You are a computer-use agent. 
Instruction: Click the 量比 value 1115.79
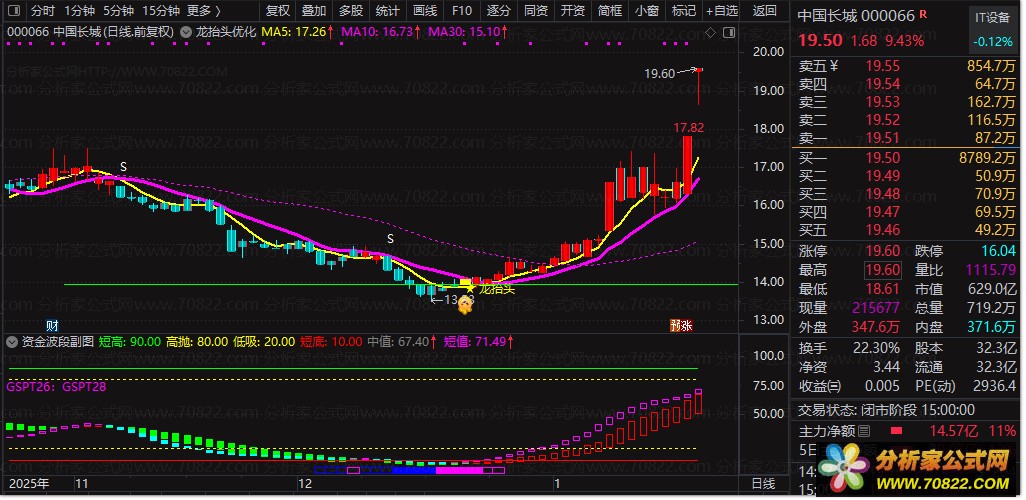pyautogui.click(x=993, y=270)
